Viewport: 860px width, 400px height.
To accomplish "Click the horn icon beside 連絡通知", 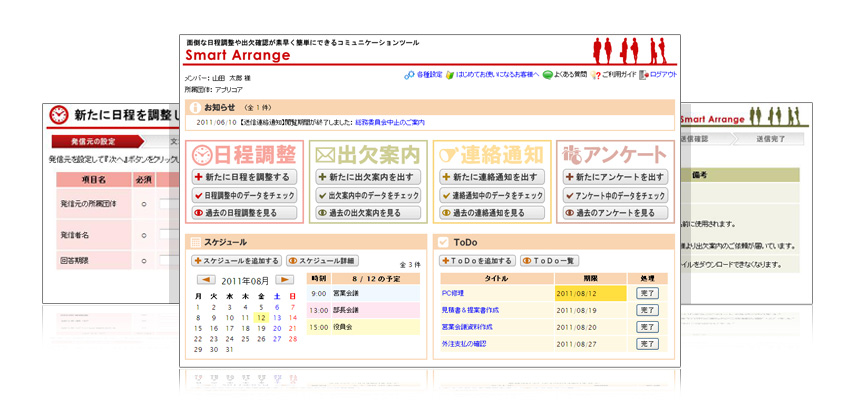I will click(x=449, y=156).
